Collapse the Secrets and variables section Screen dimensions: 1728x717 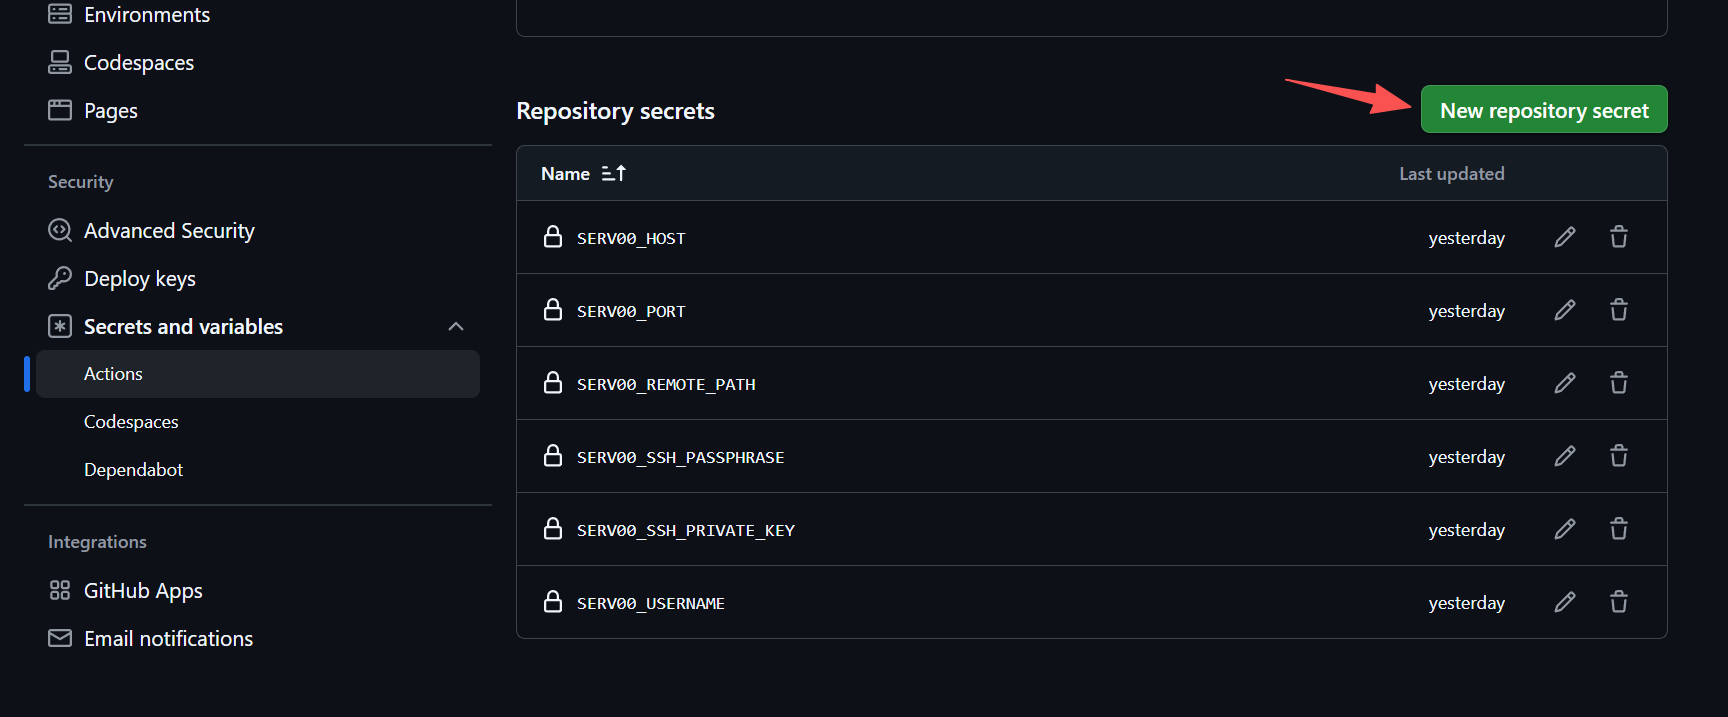pyautogui.click(x=456, y=326)
